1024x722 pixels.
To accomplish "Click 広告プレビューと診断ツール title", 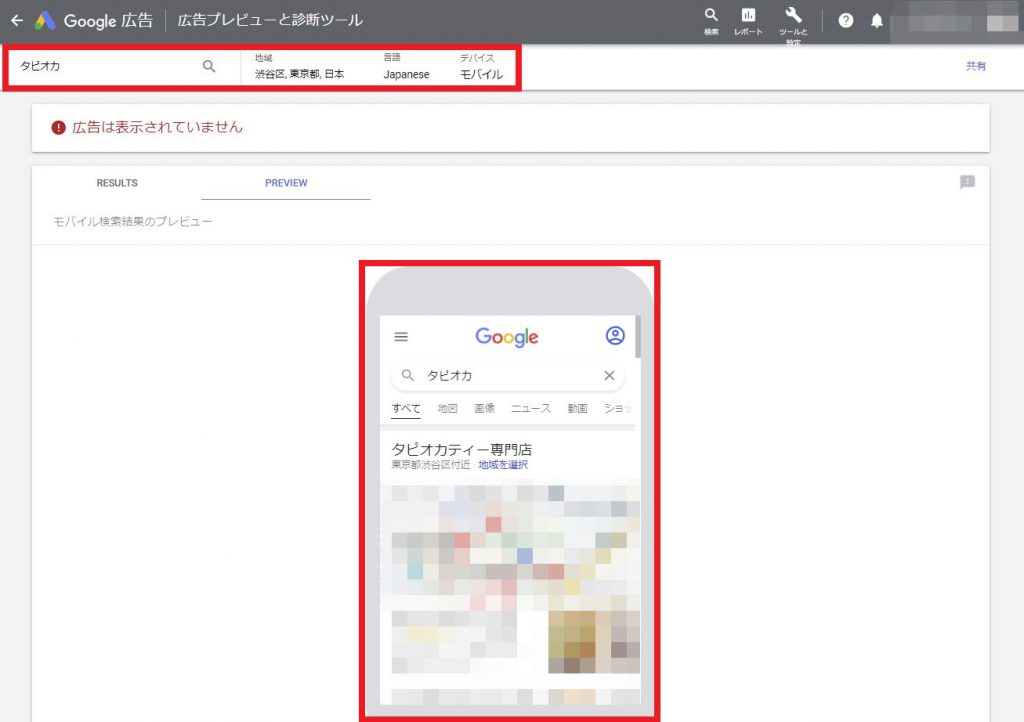I will click(270, 20).
